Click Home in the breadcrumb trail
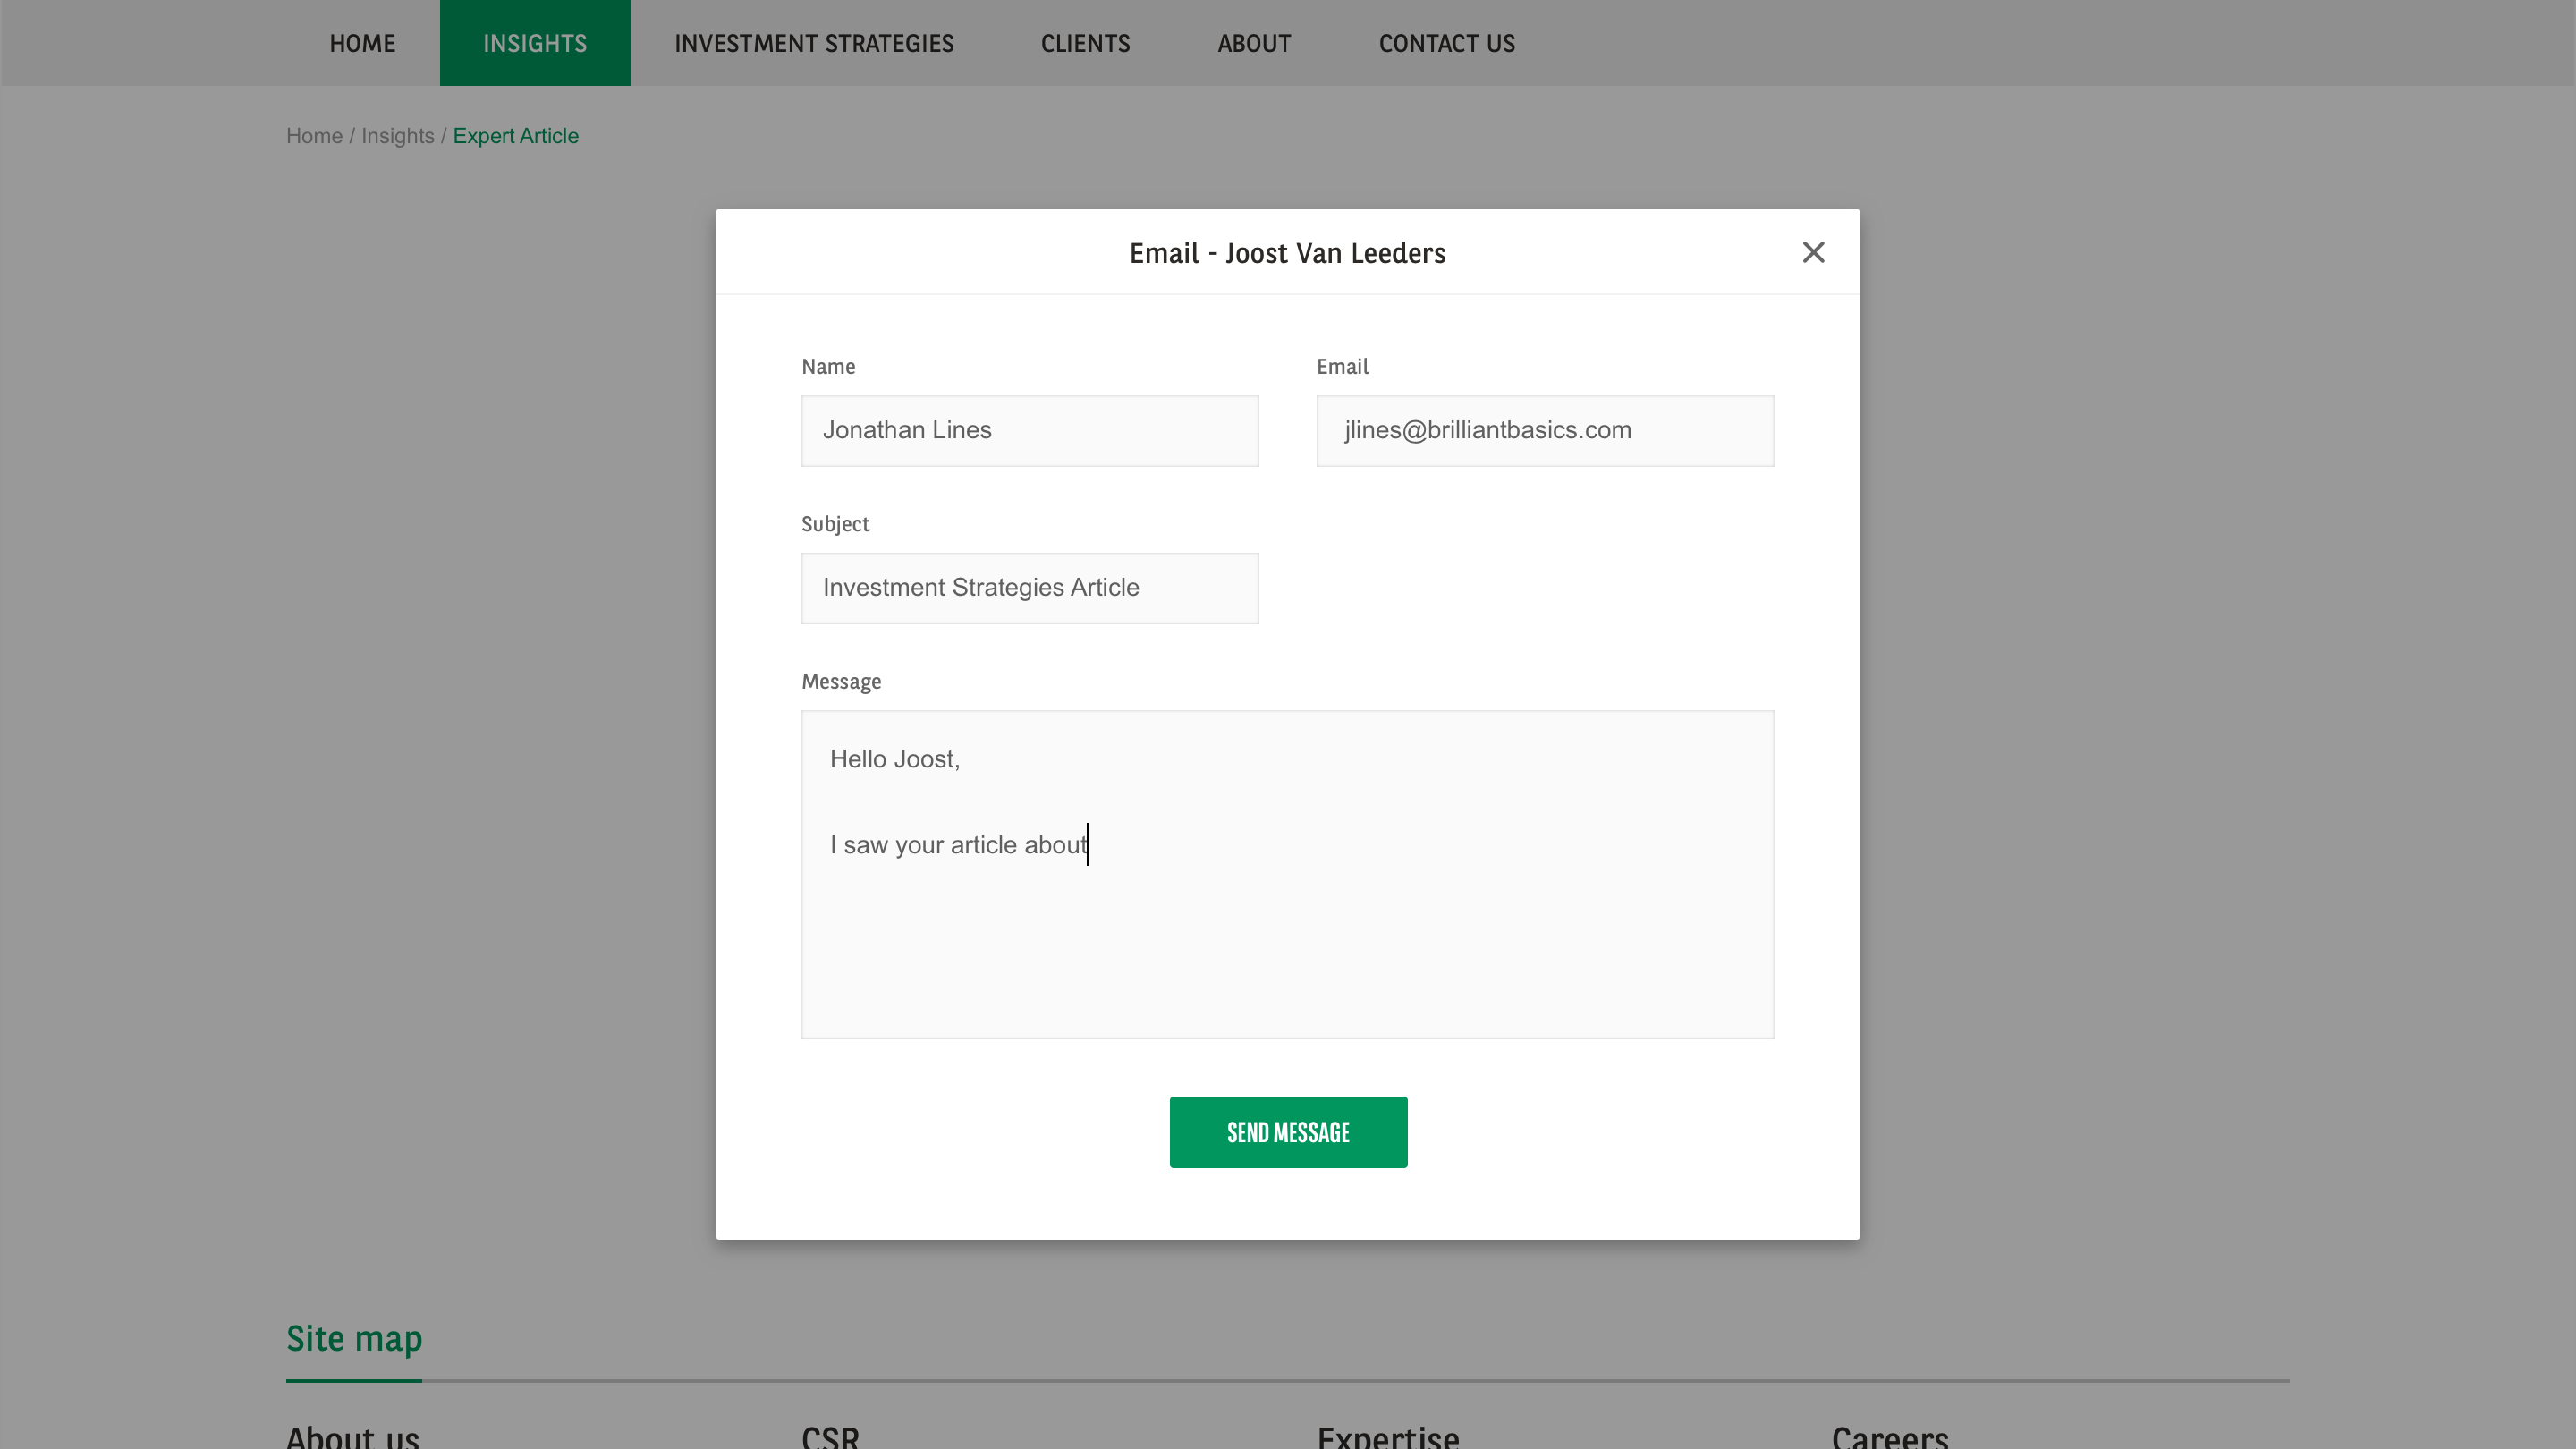The height and width of the screenshot is (1449, 2576). pos(314,136)
